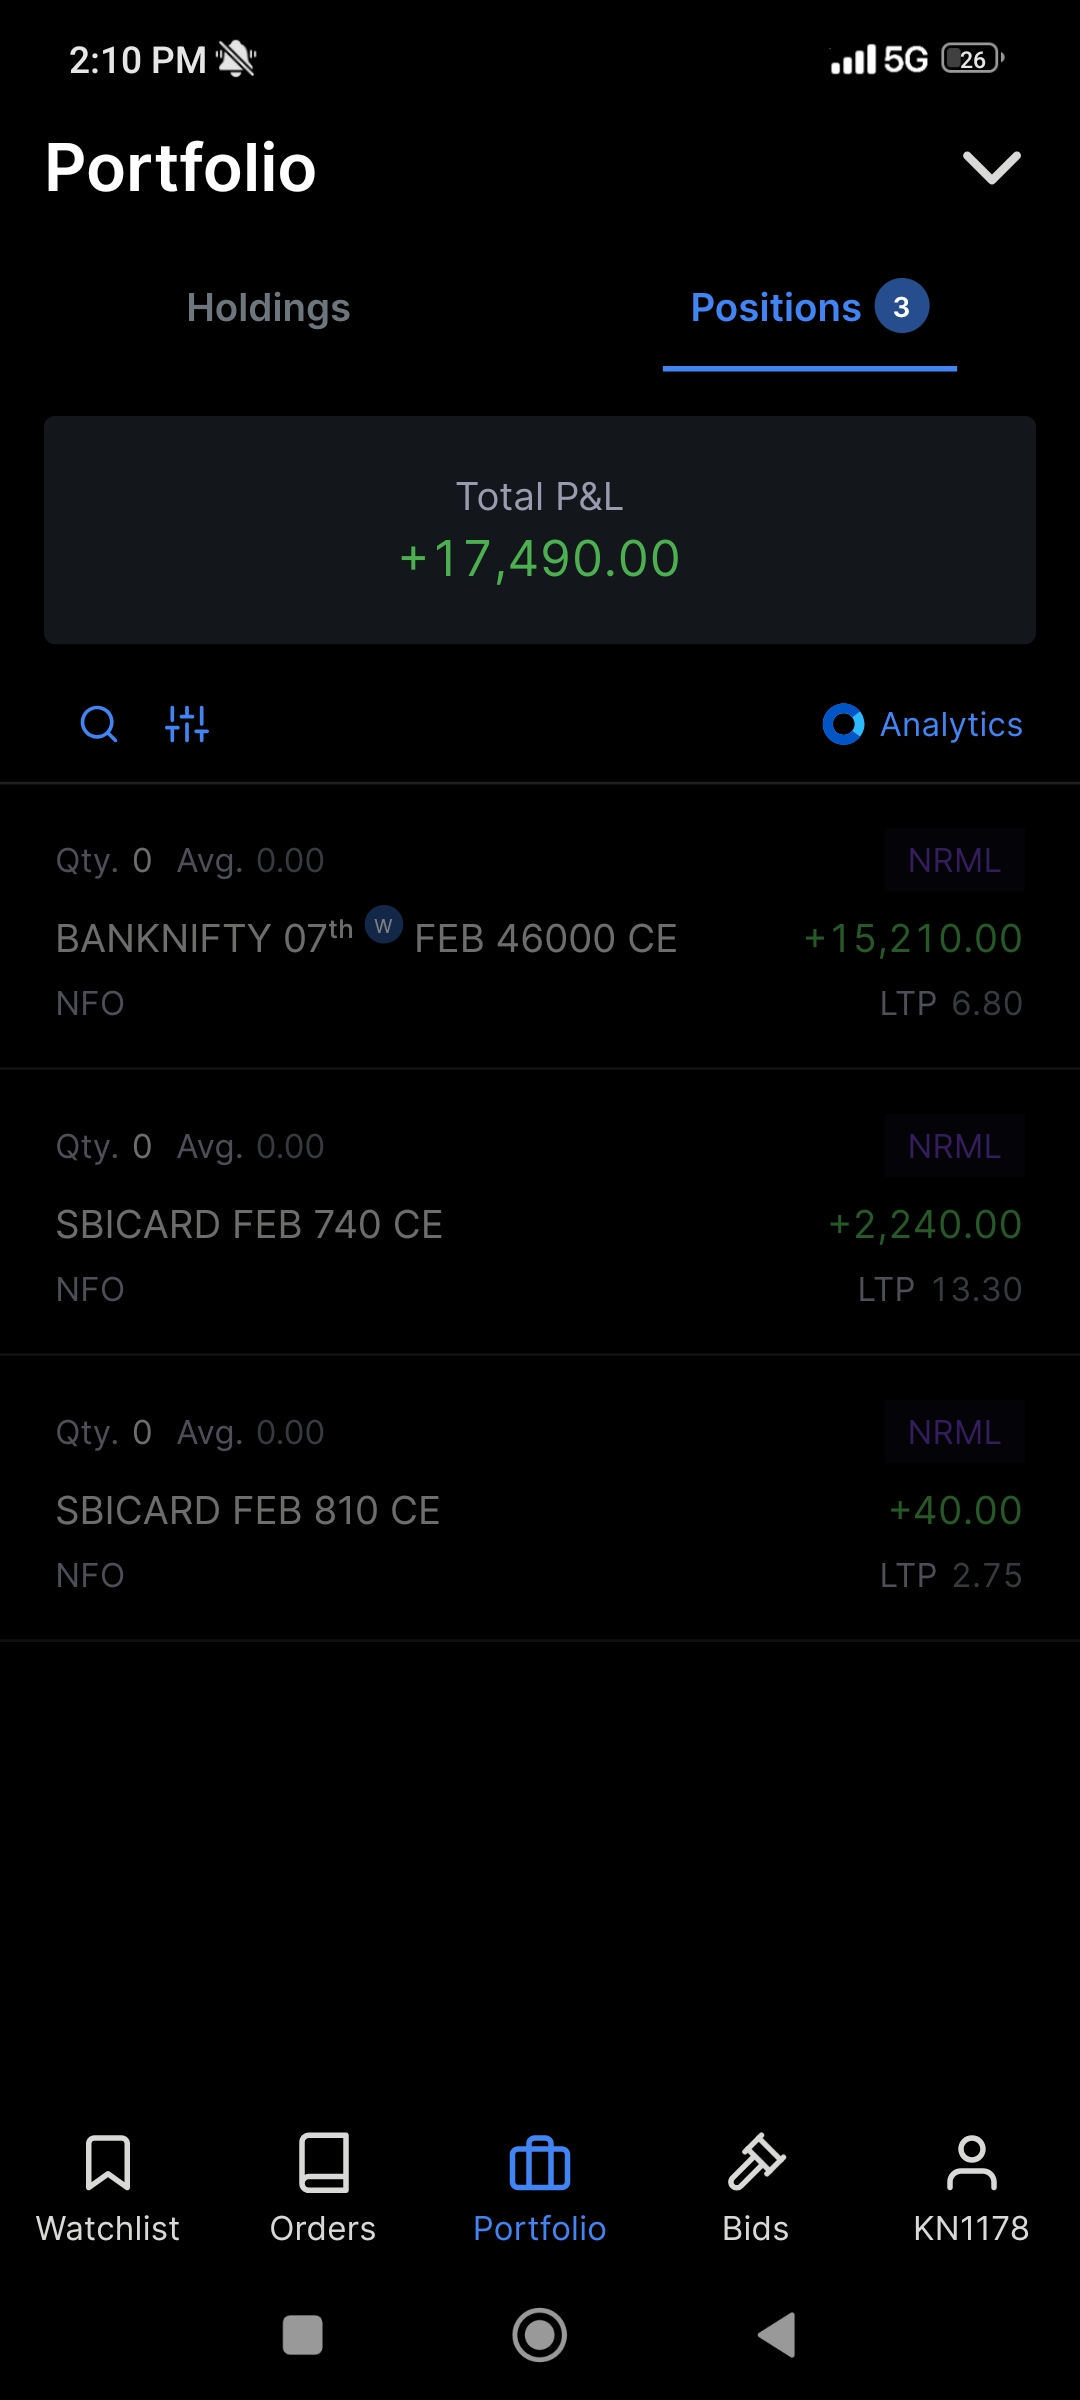Viewport: 1080px width, 2400px height.
Task: Tap the Android back triangle button
Action: pyautogui.click(x=777, y=2335)
